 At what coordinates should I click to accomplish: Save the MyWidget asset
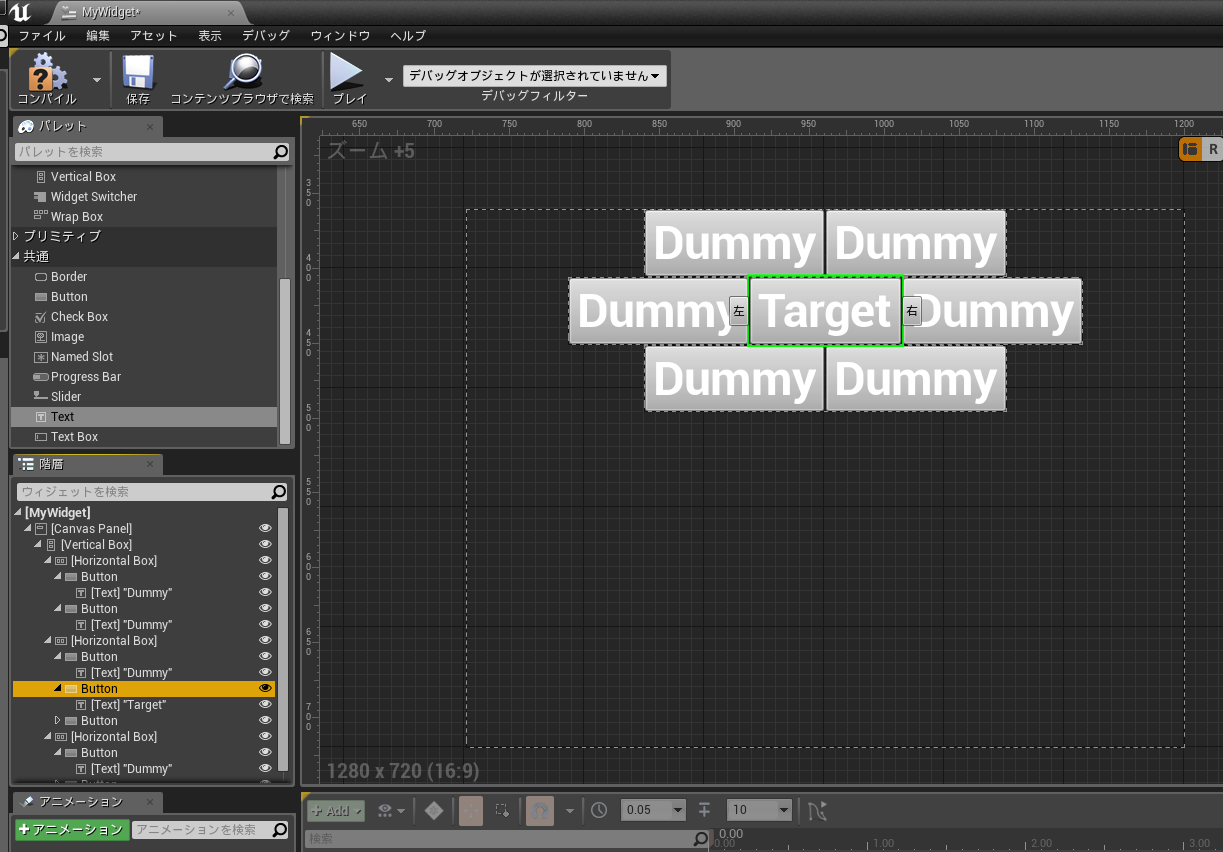[x=138, y=79]
